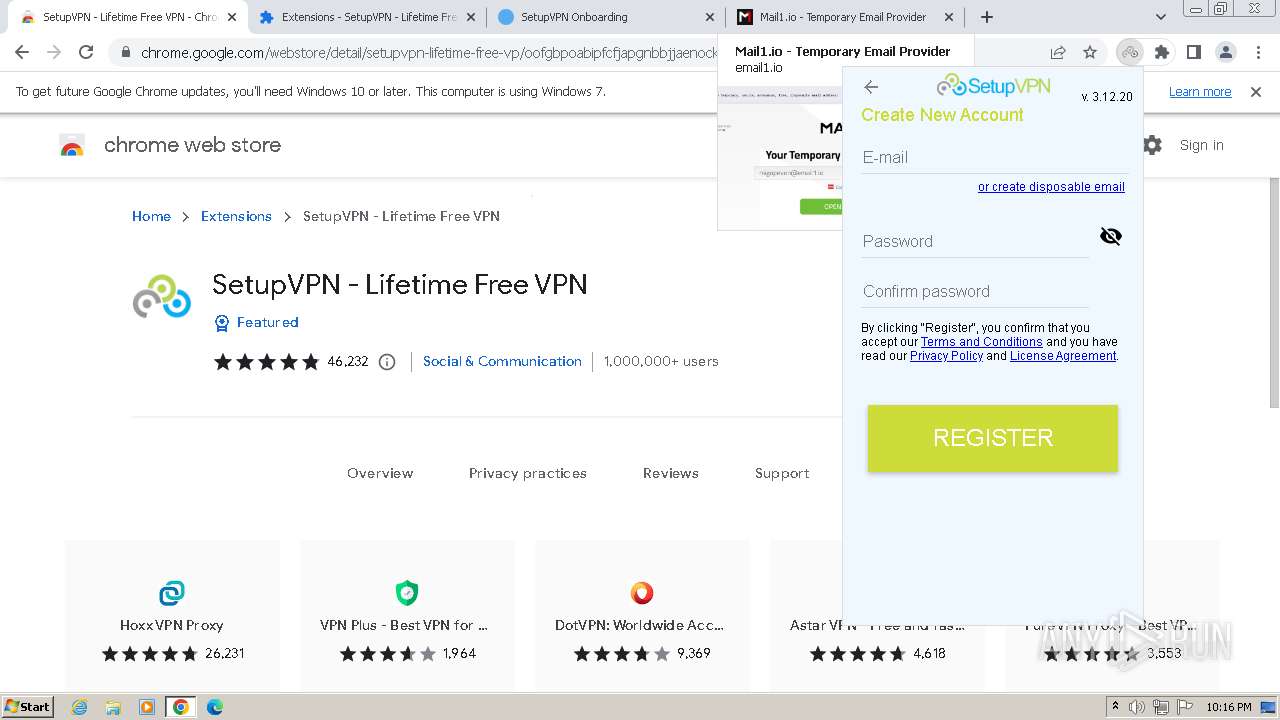The image size is (1280, 720).
Task: Reload the current page
Action: [86, 53]
